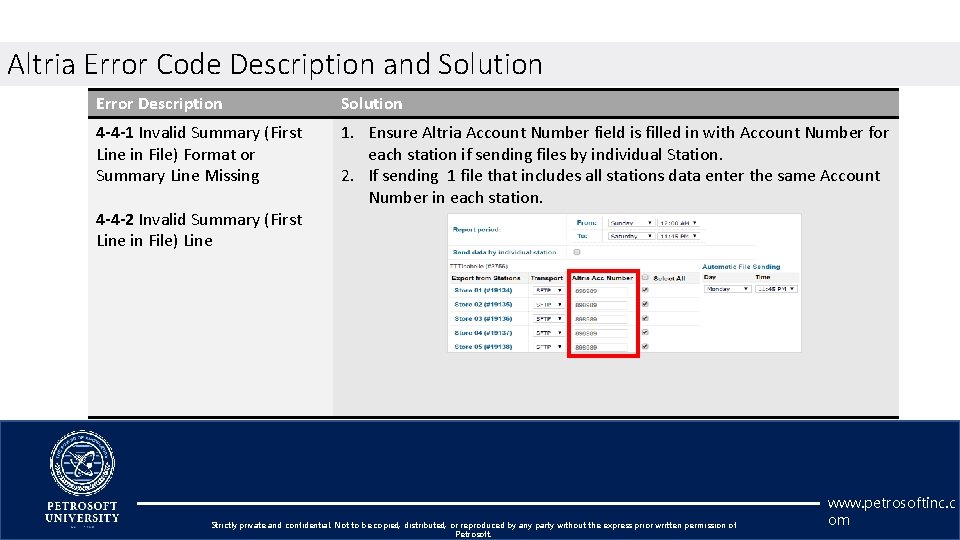The width and height of the screenshot is (960, 540).
Task: Click Store 05 Altria Acc Number field
Action: 601,347
